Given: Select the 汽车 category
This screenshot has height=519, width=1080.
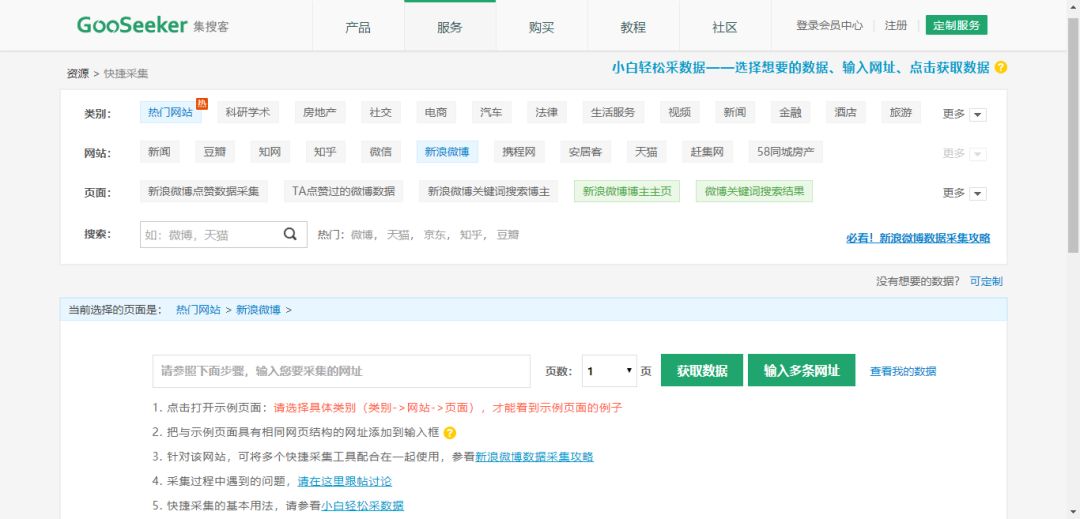Looking at the screenshot, I should (x=491, y=112).
